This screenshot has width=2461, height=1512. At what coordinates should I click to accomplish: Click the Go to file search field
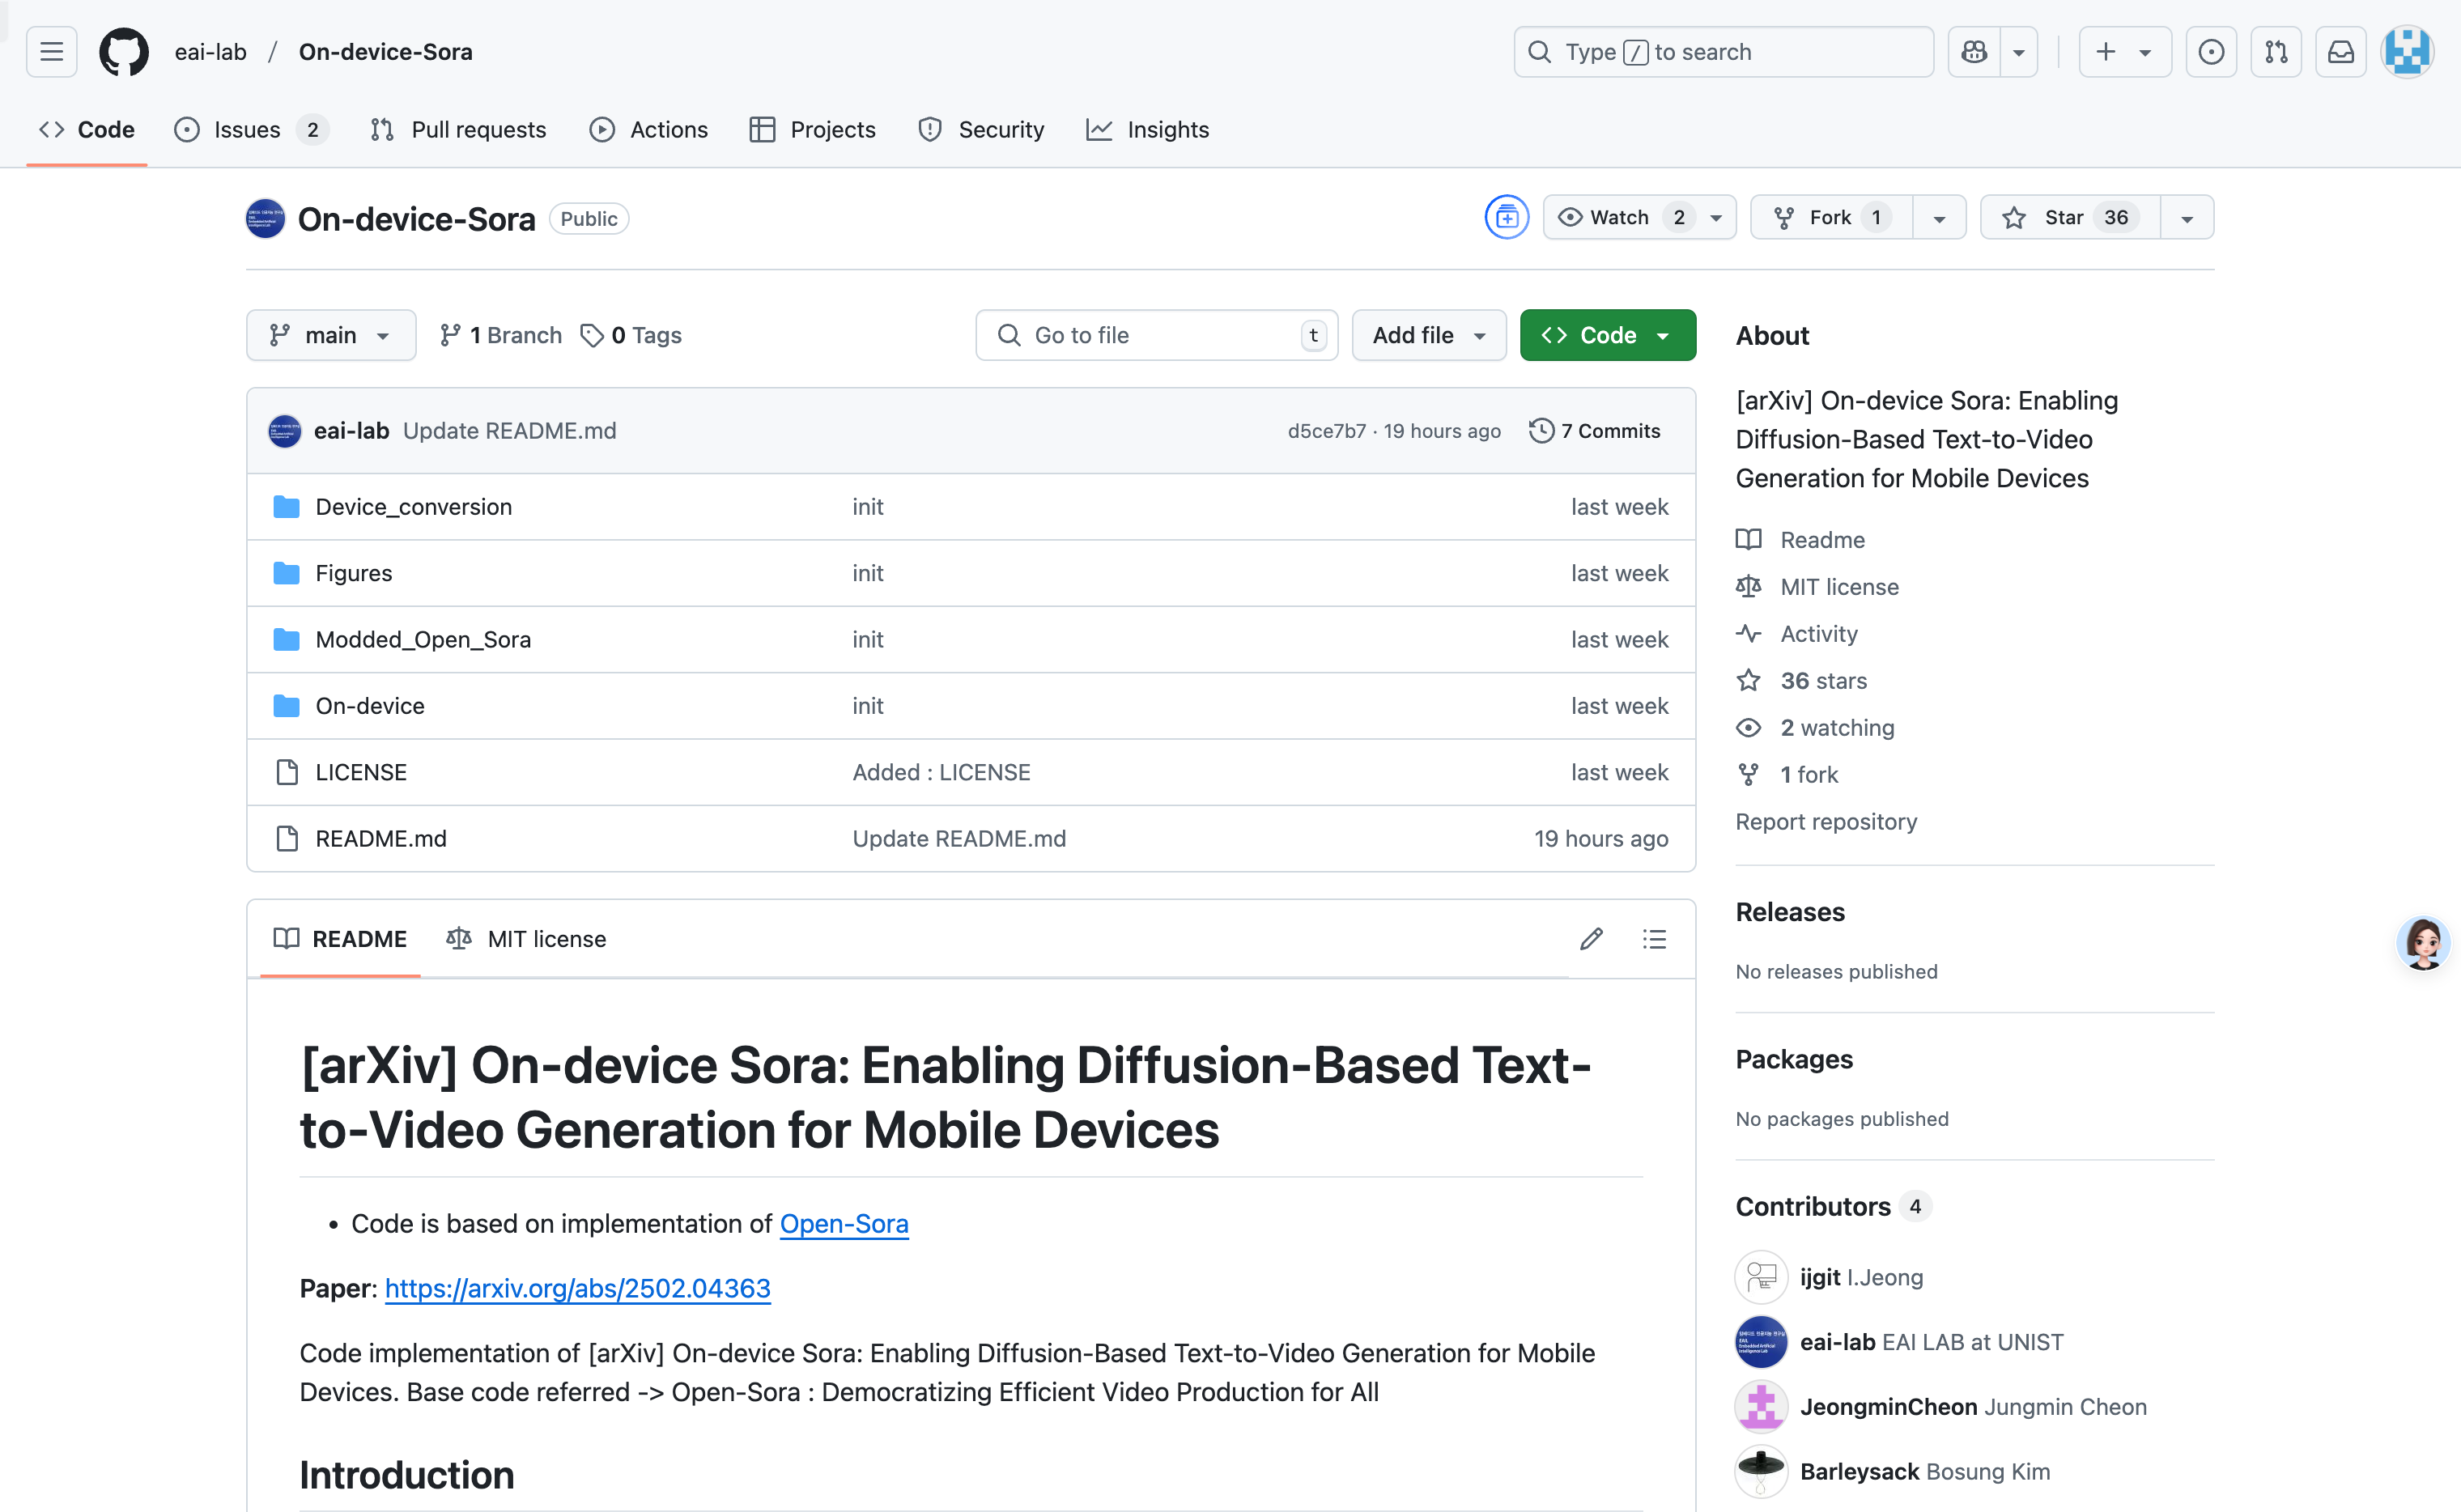click(1156, 335)
